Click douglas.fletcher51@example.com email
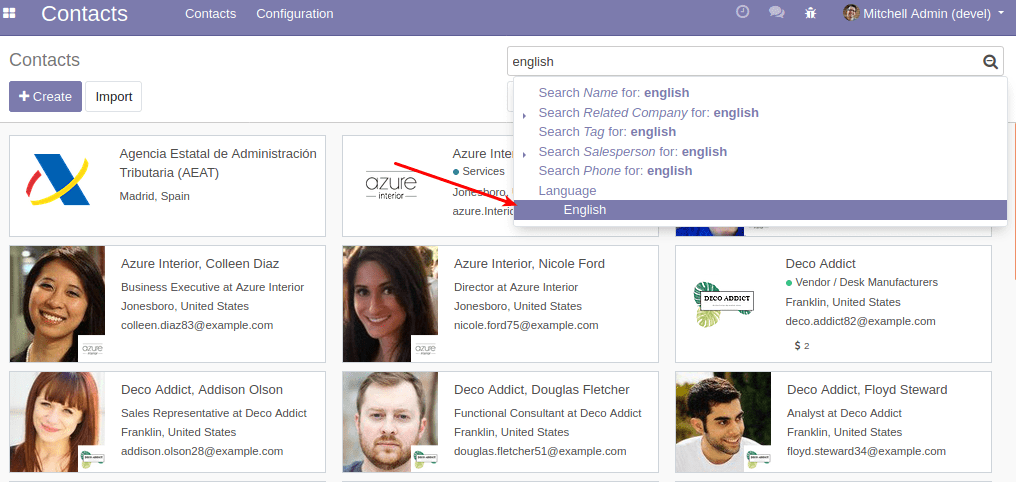This screenshot has height=482, width=1016. coord(540,451)
